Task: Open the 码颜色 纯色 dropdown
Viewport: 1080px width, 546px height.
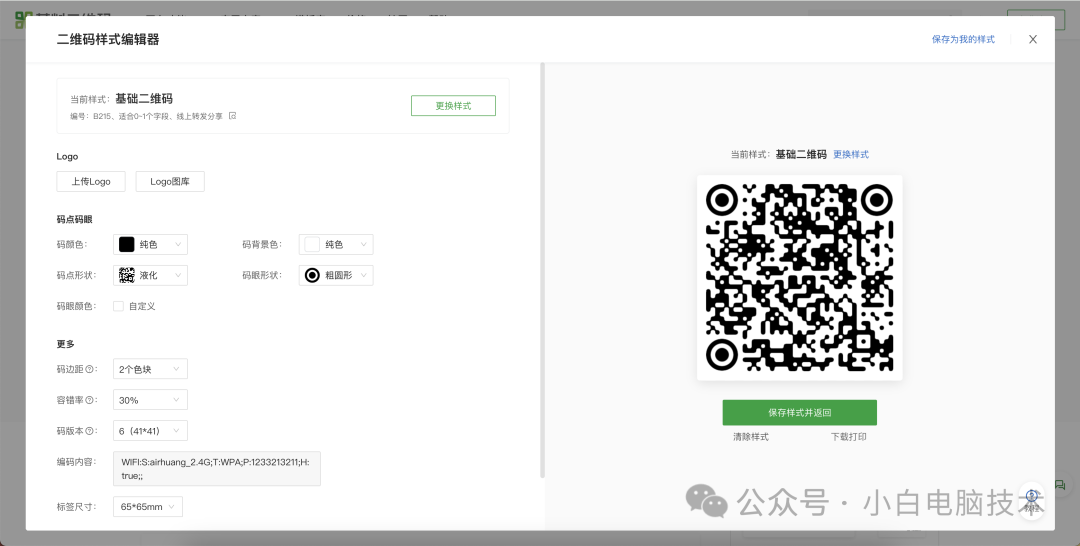Action: click(150, 244)
